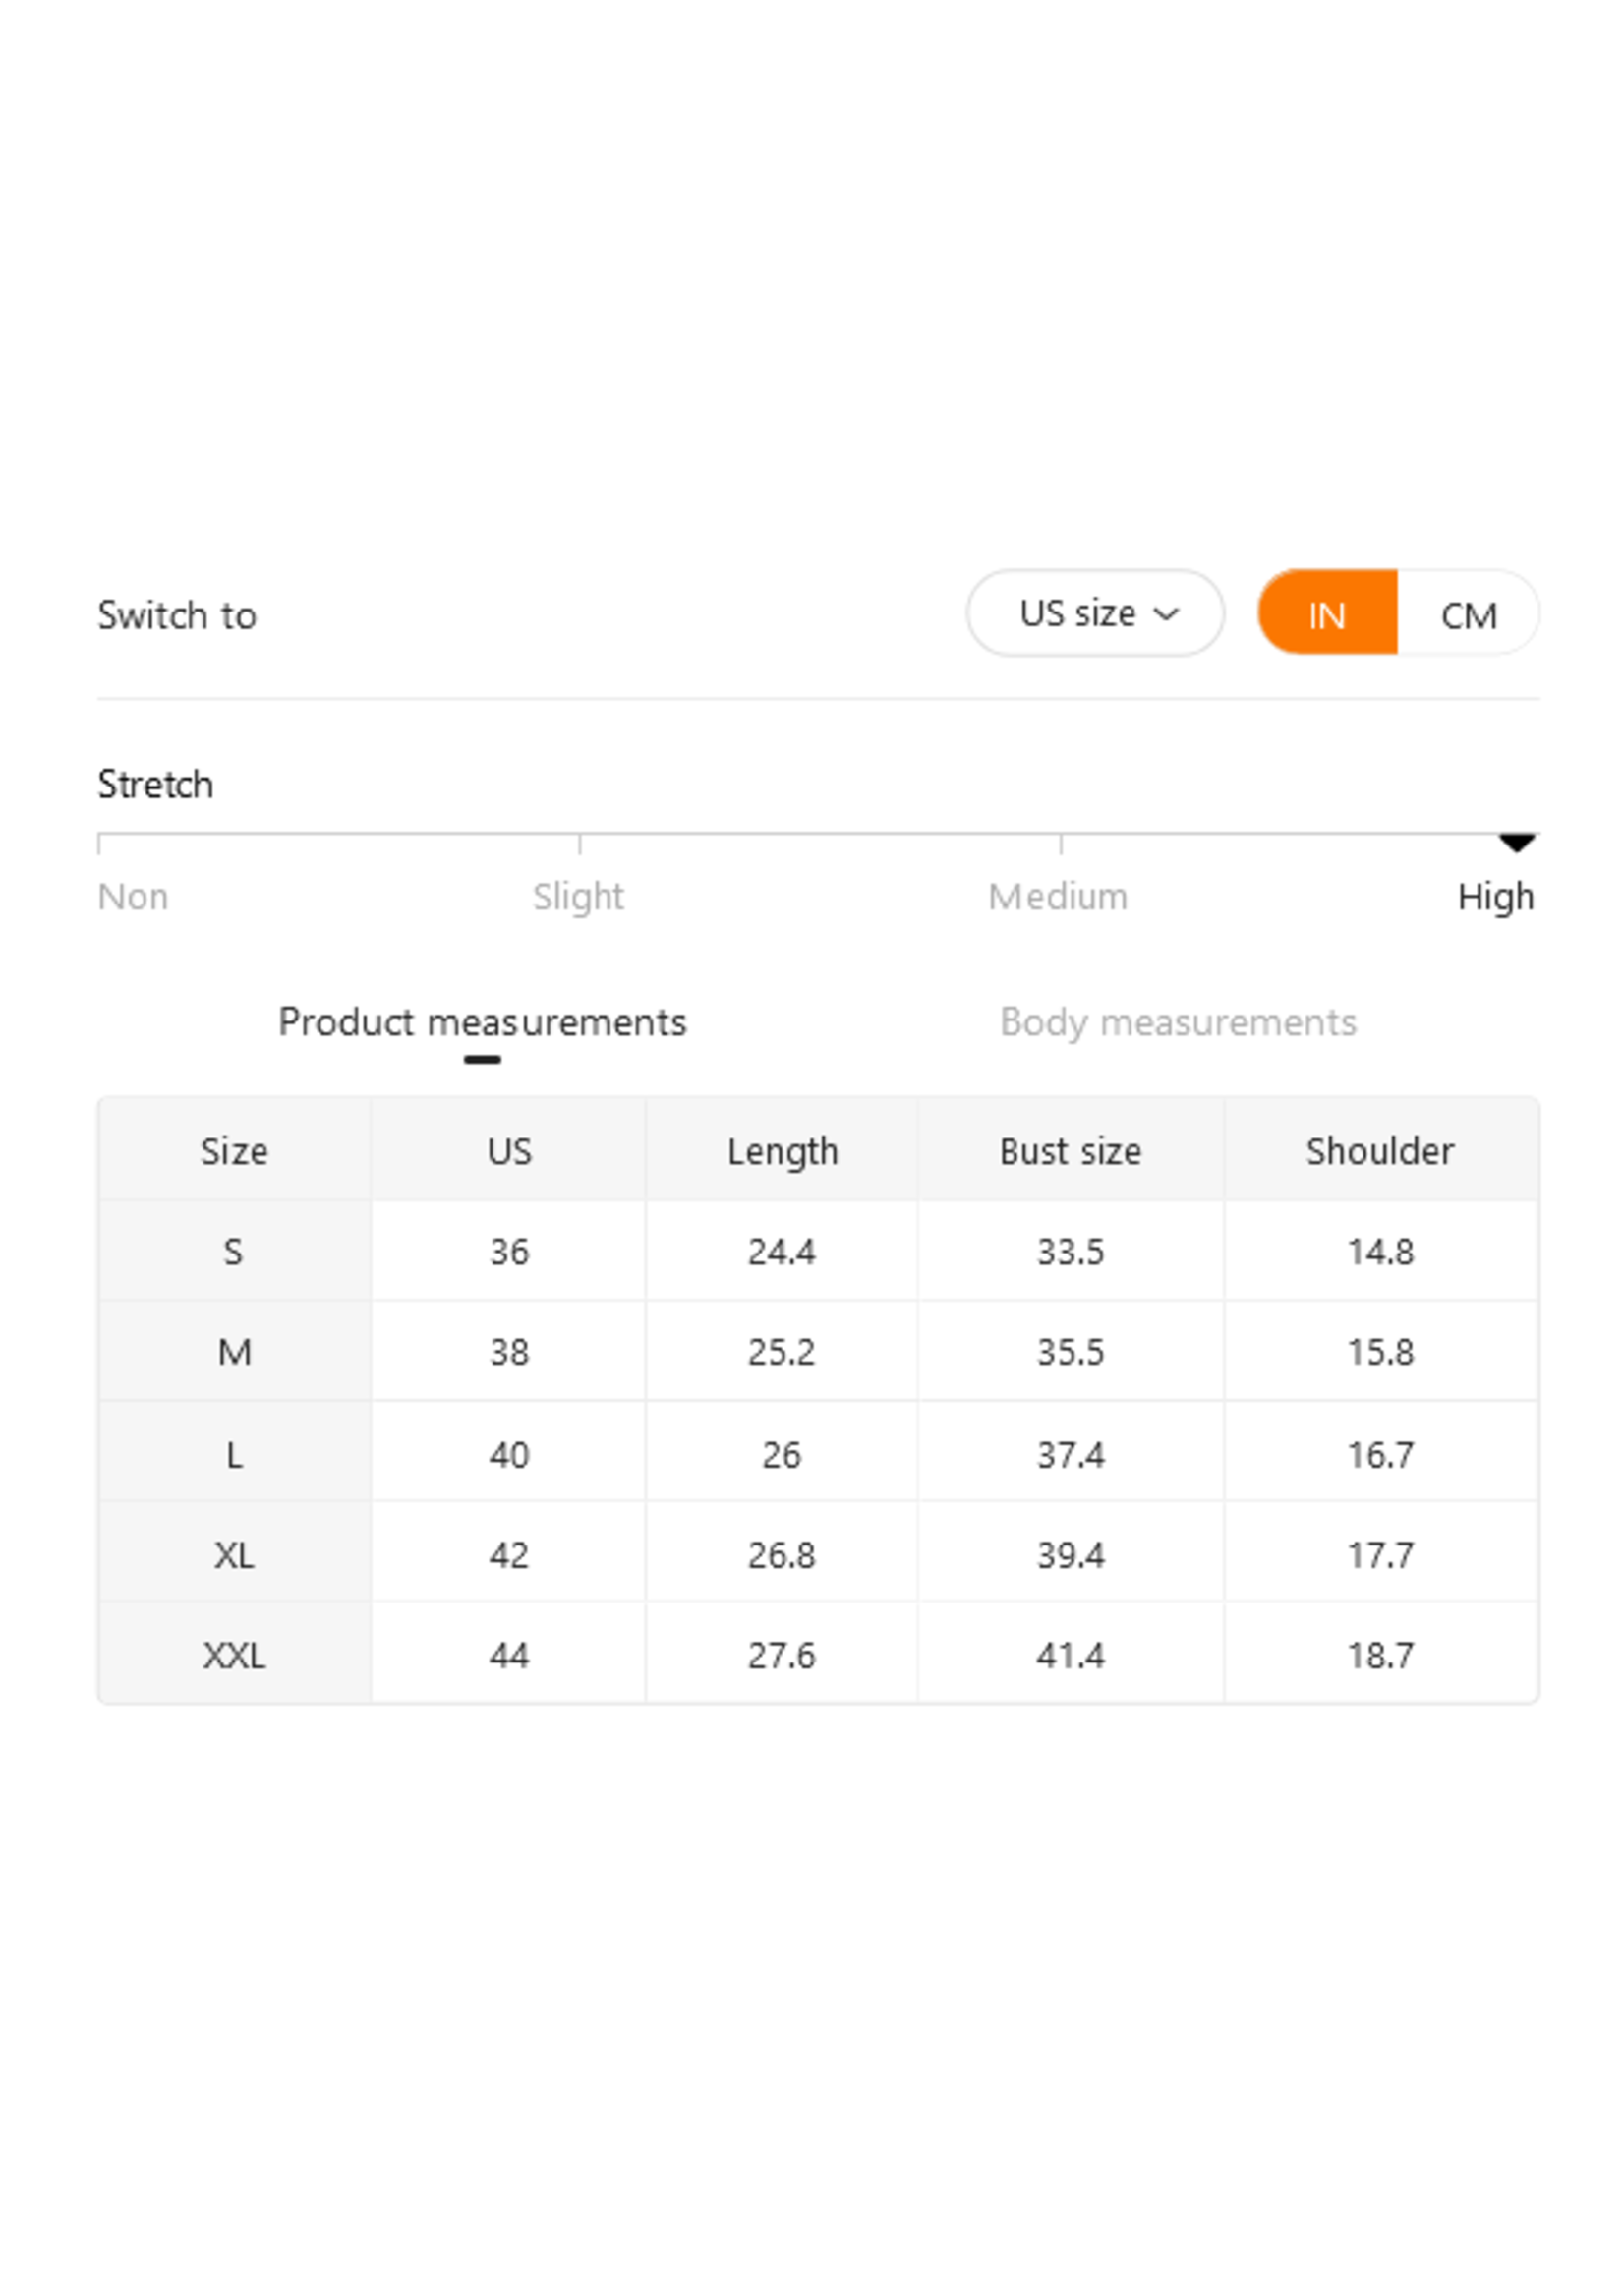This screenshot has height=2274, width=1624.
Task: Select the S size row
Action: [x=234, y=1251]
